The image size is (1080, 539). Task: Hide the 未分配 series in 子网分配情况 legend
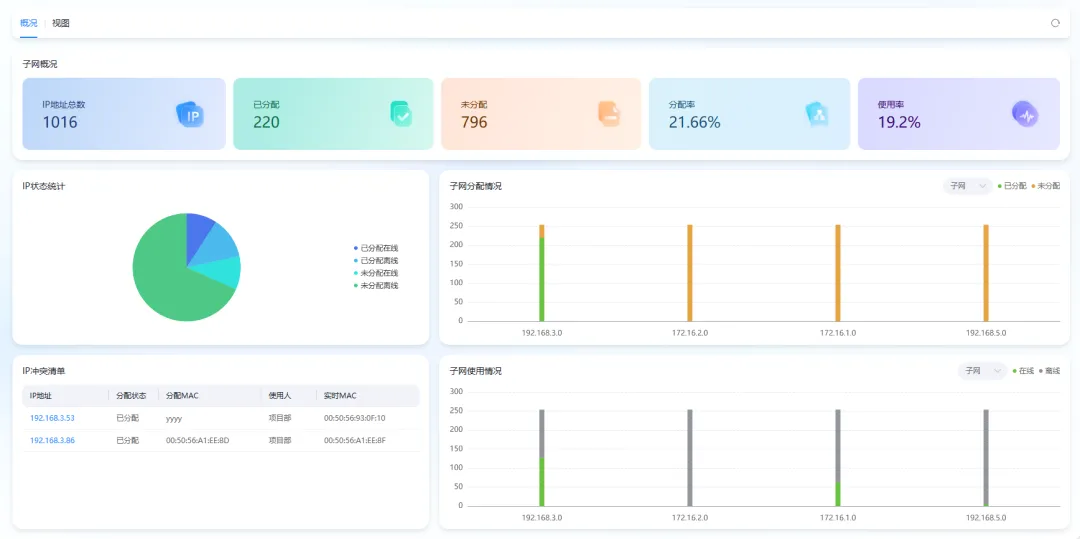pos(1048,186)
